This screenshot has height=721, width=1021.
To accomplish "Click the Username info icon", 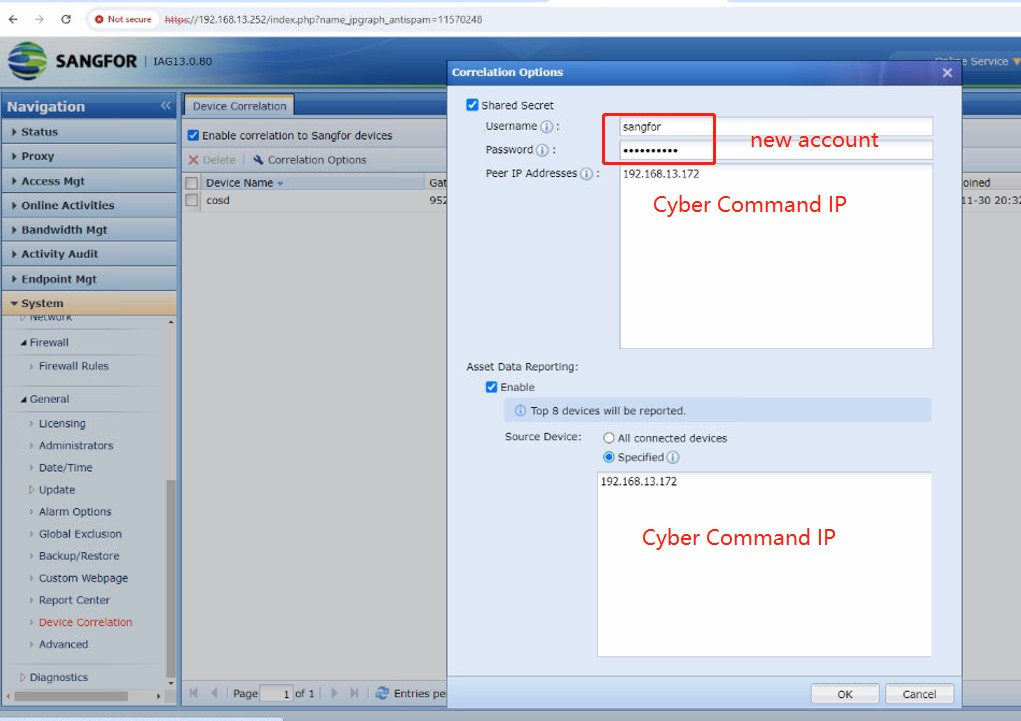I will tap(547, 126).
